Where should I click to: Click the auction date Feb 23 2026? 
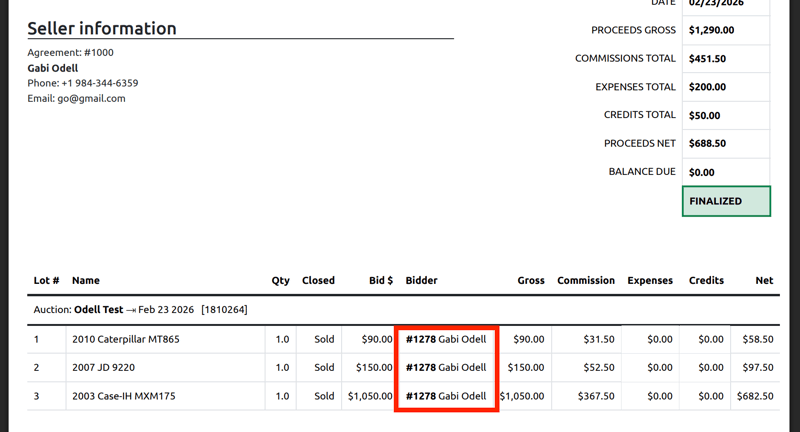166,310
